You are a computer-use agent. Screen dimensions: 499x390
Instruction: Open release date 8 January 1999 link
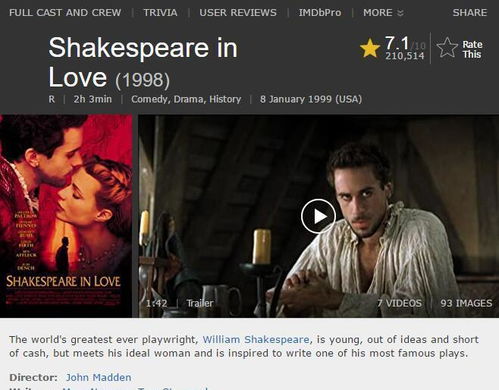pyautogui.click(x=311, y=99)
